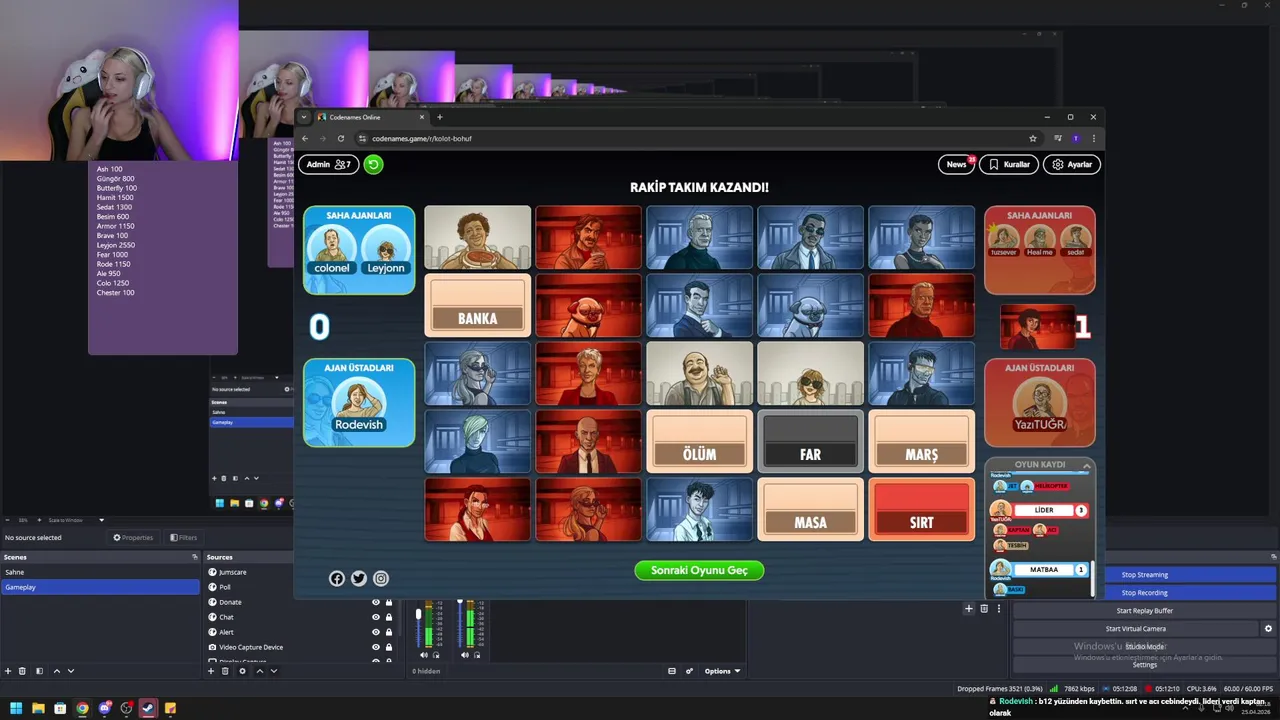Unlock the Donate source
Viewport: 1280px width, 720px height.
389,602
